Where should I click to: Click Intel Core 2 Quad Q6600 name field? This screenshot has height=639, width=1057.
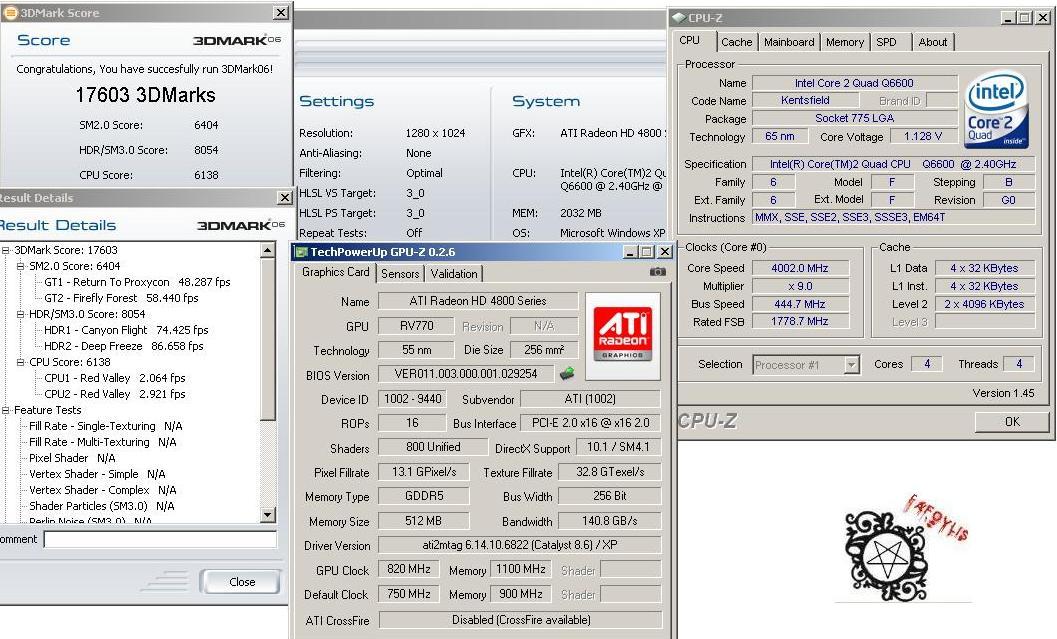tap(854, 83)
